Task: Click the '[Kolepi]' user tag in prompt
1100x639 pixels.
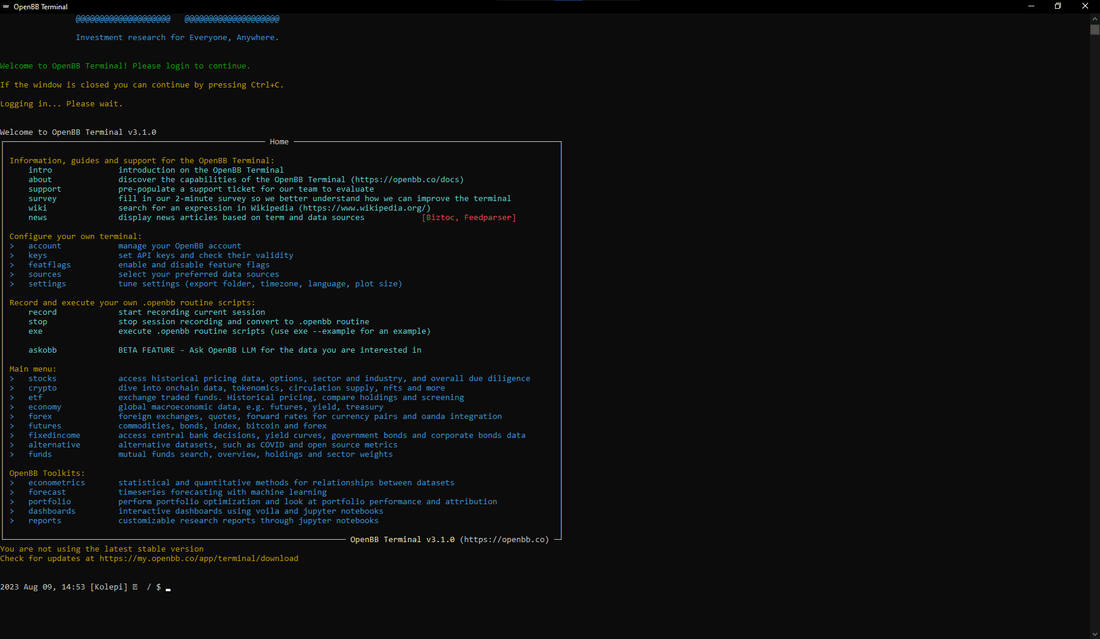Action: [x=109, y=587]
